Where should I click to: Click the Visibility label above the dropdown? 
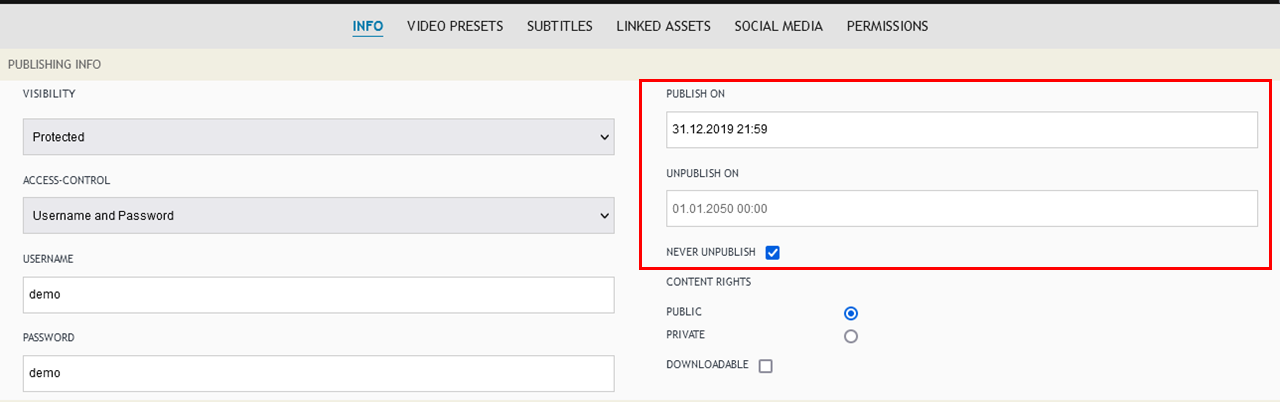pyautogui.click(x=49, y=94)
